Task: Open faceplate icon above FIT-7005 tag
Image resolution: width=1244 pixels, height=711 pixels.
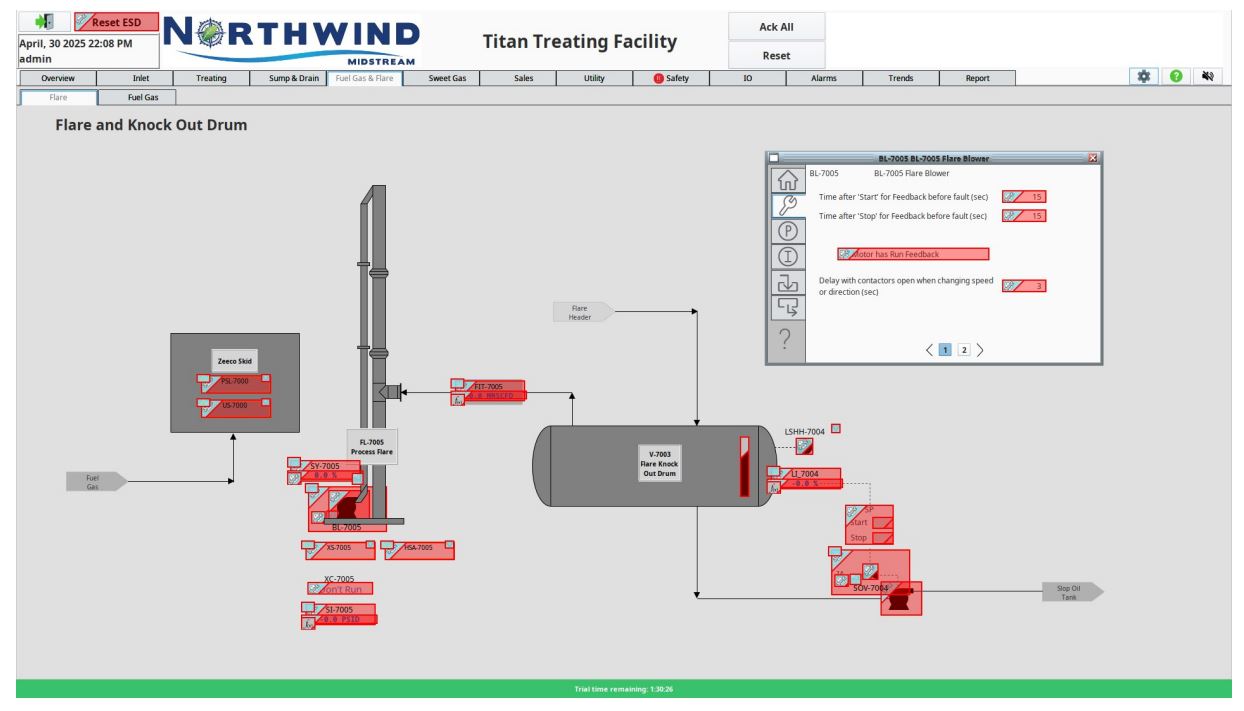Action: [x=458, y=384]
